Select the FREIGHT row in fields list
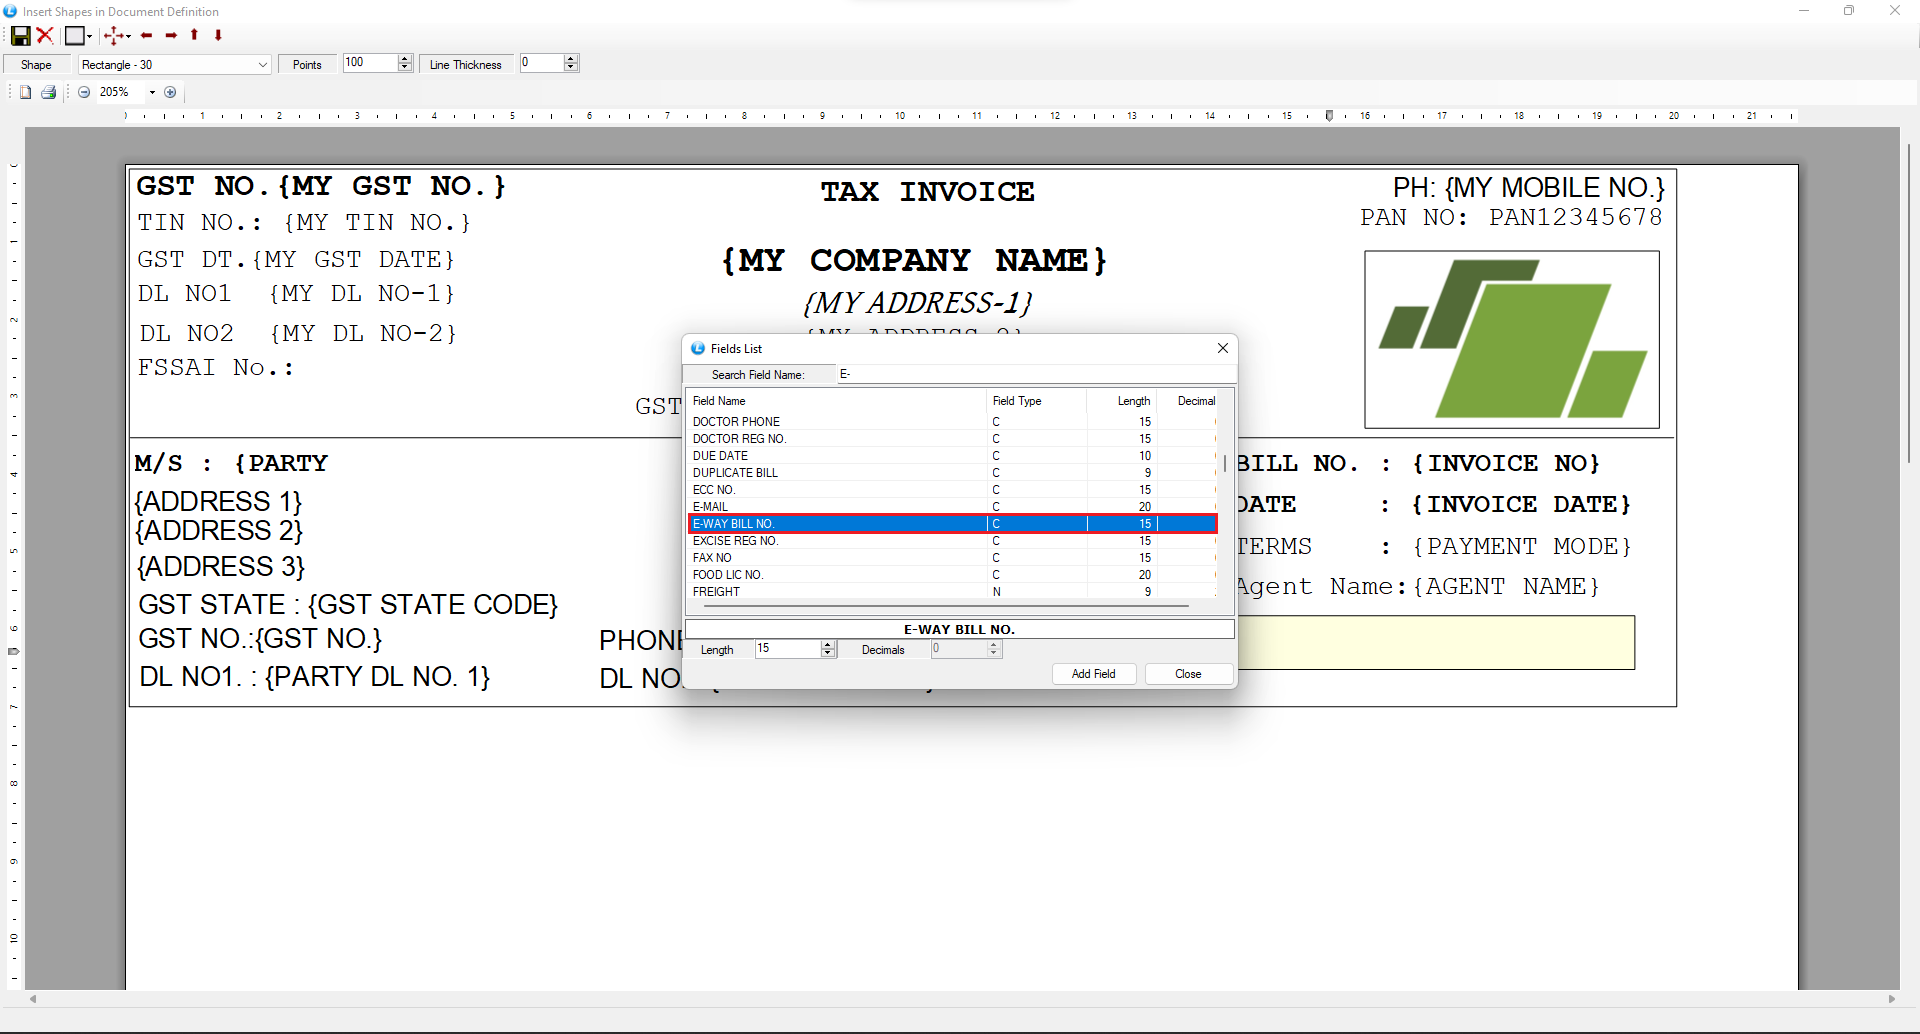1920x1034 pixels. (x=717, y=592)
